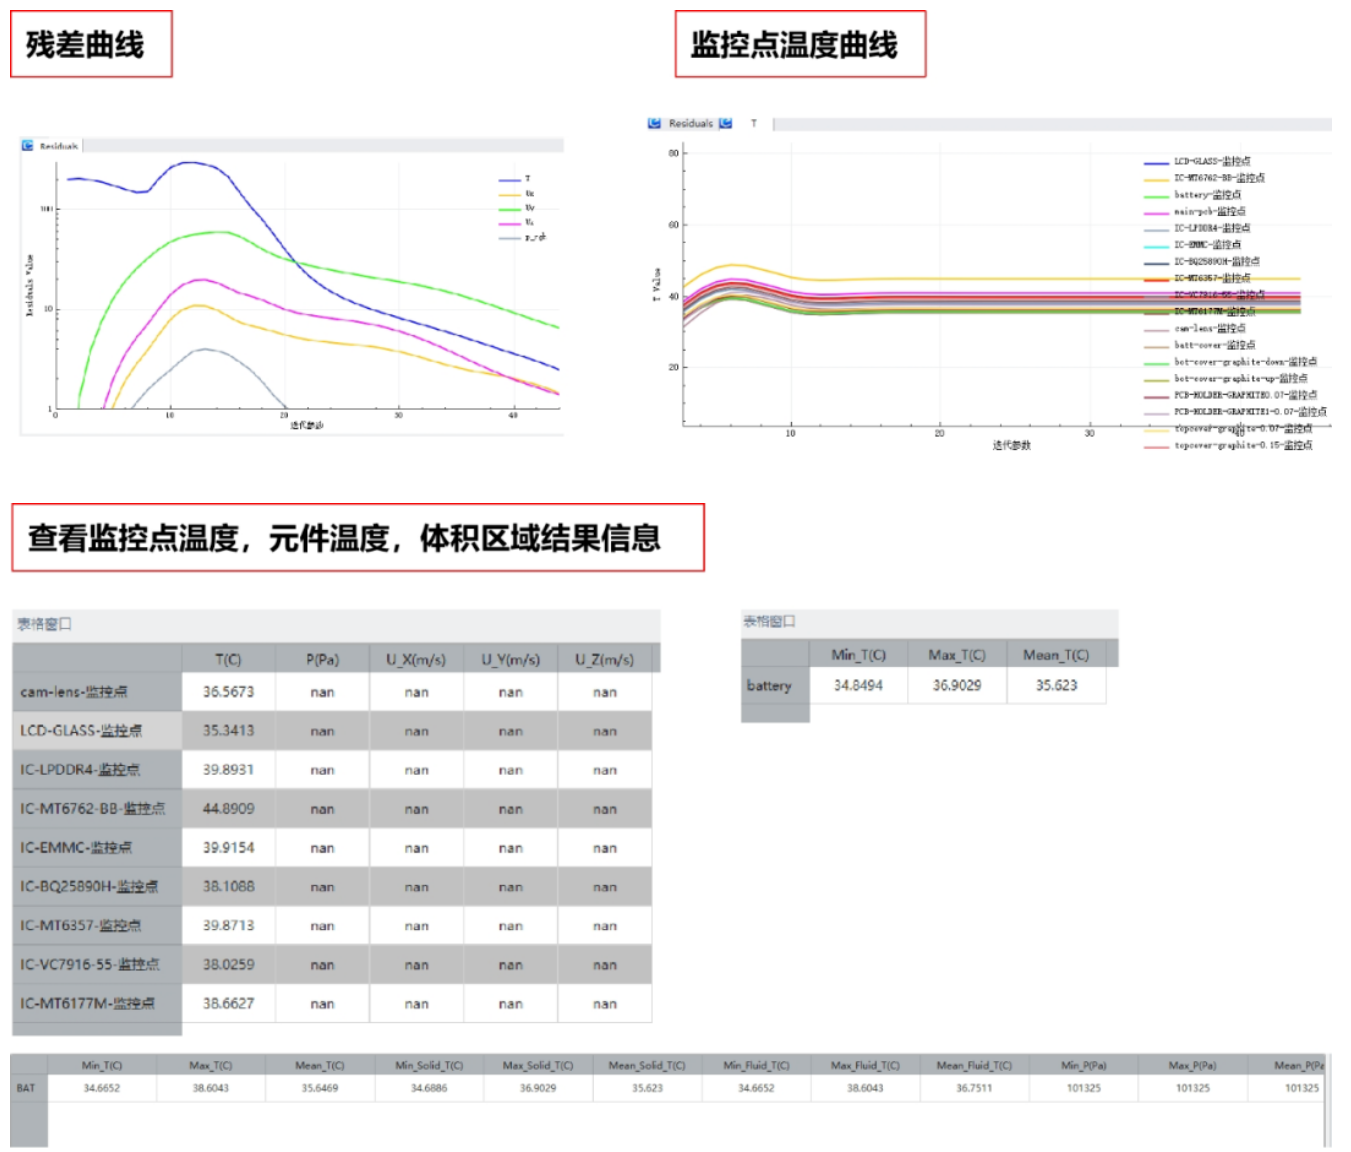Click the Residuals tab icon beside the T tab
This screenshot has height=1152, width=1351.
pyautogui.click(x=655, y=123)
